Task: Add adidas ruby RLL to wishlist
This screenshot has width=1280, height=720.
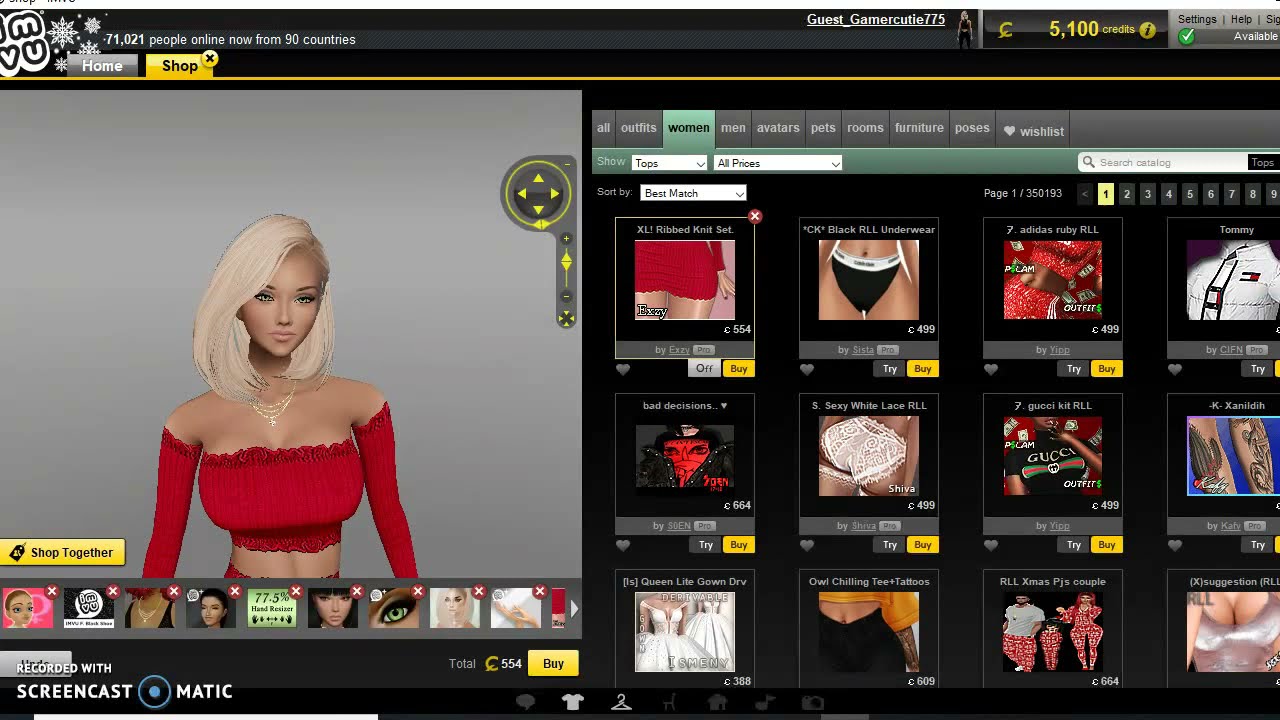Action: pos(991,370)
